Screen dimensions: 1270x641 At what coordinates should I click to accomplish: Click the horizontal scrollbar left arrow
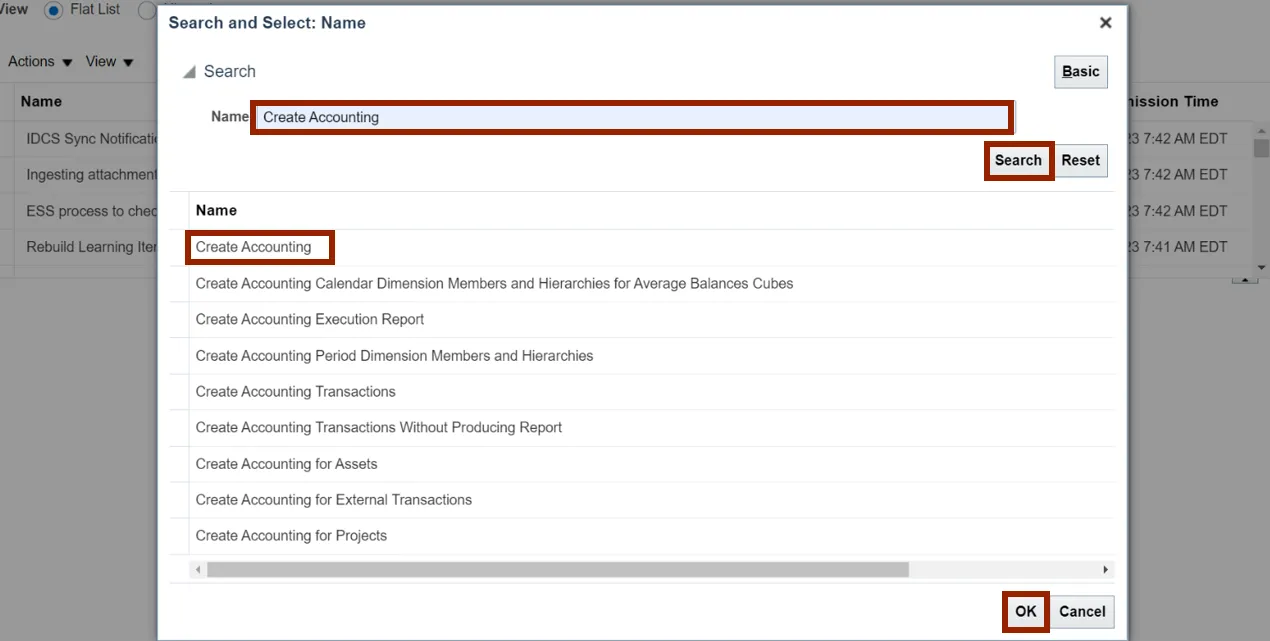(x=198, y=570)
